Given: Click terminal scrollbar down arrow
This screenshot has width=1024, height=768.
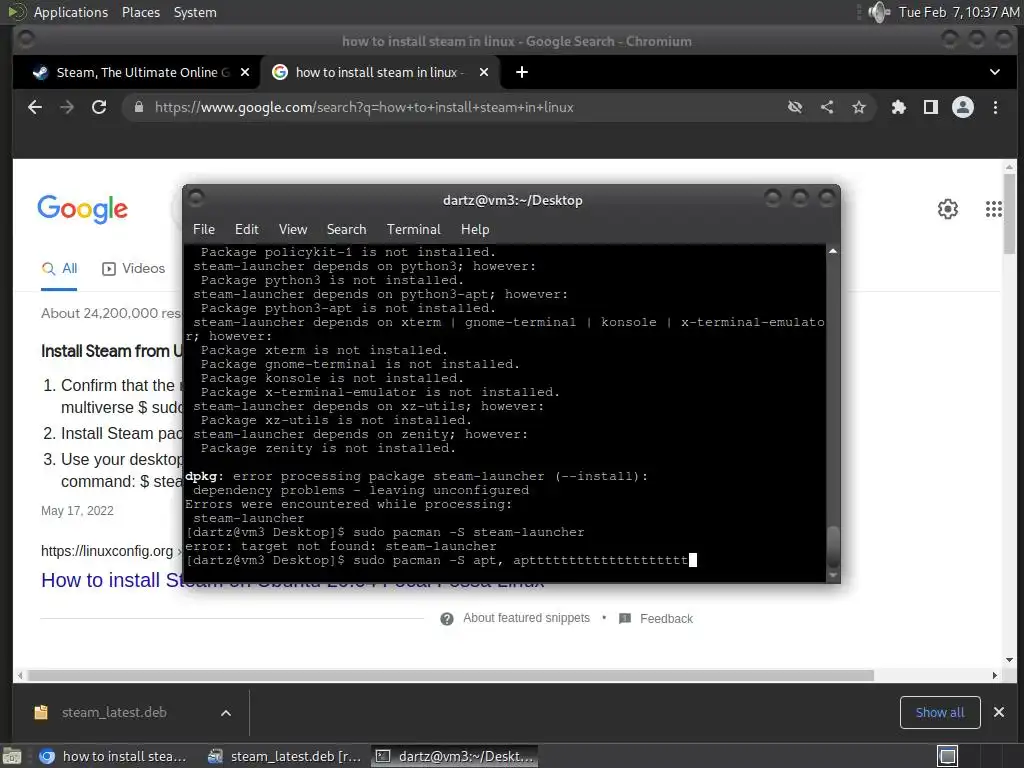Looking at the screenshot, I should [833, 576].
